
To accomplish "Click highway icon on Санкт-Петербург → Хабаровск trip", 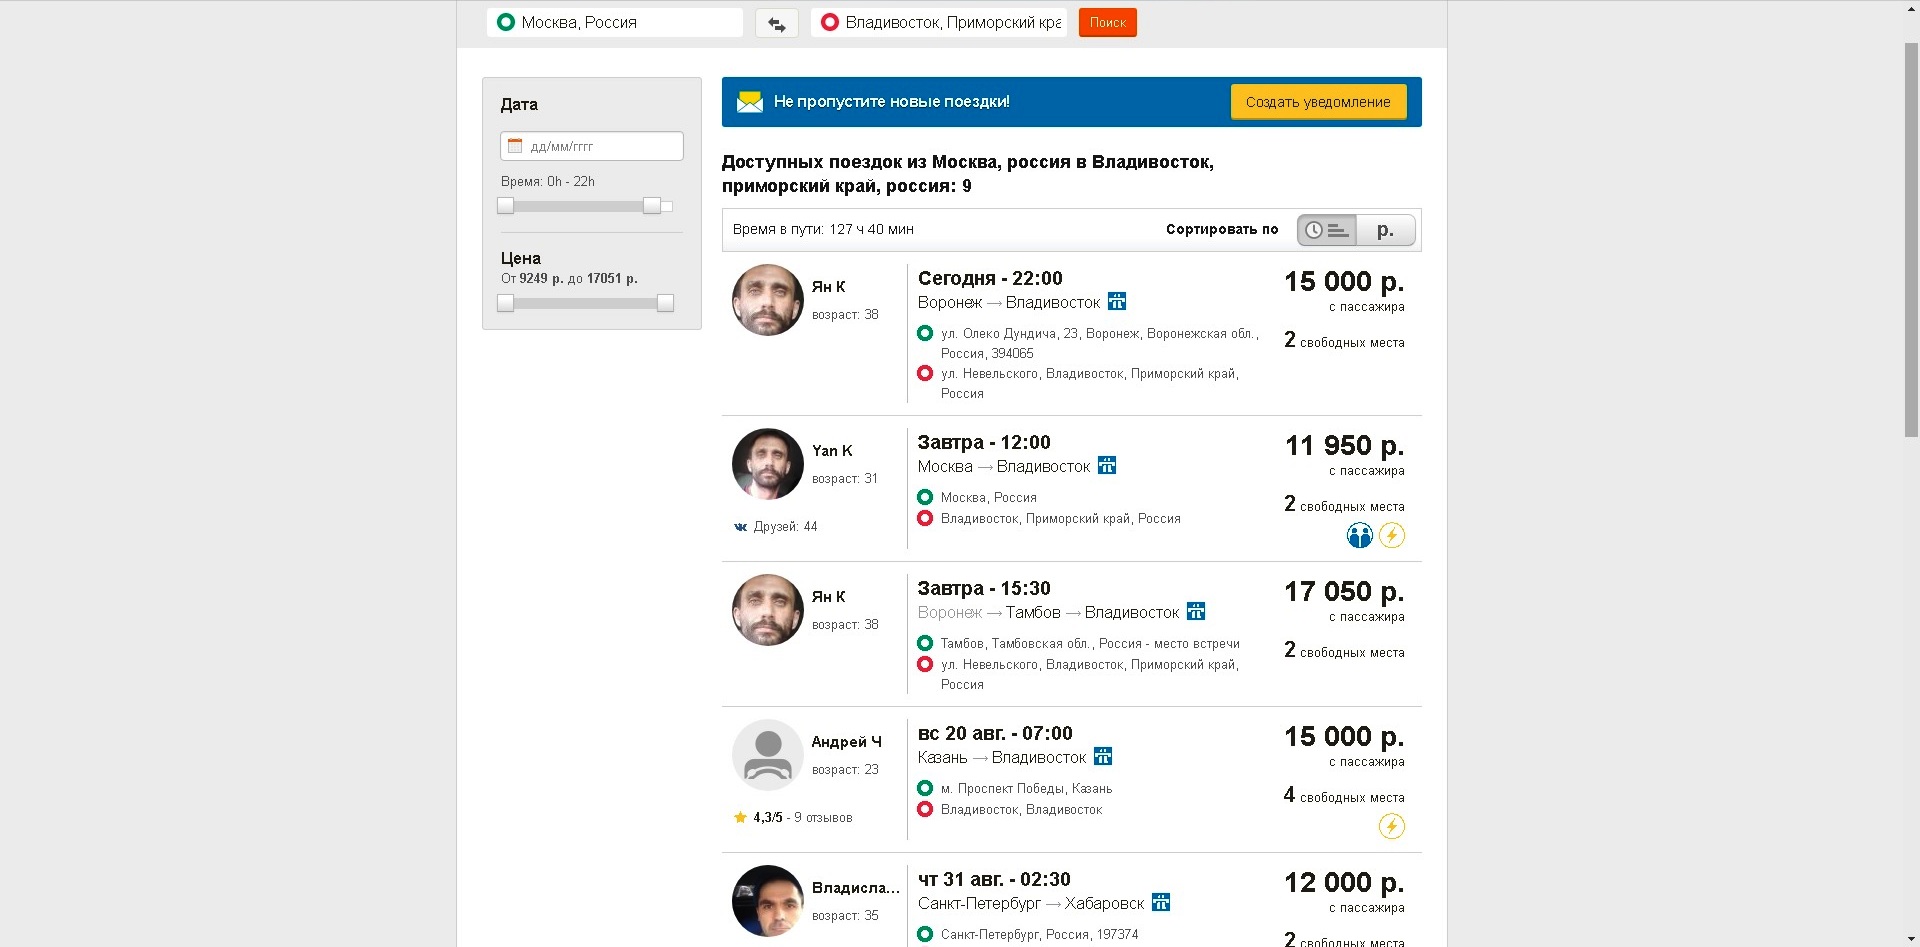I will [x=1161, y=902].
